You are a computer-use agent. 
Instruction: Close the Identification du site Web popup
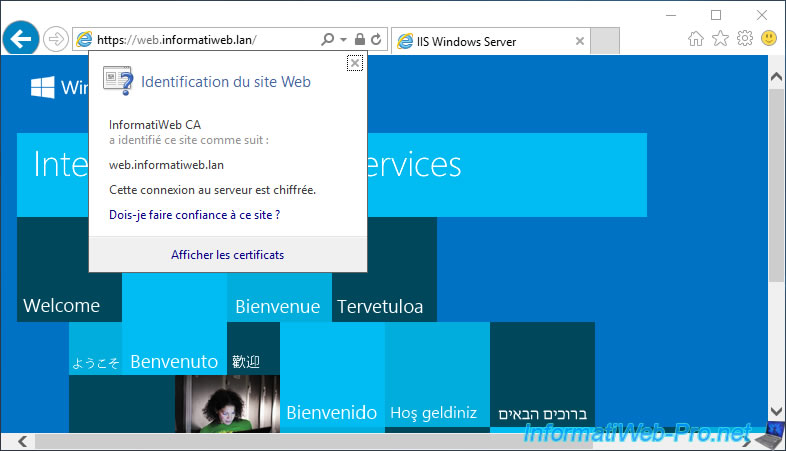[355, 63]
